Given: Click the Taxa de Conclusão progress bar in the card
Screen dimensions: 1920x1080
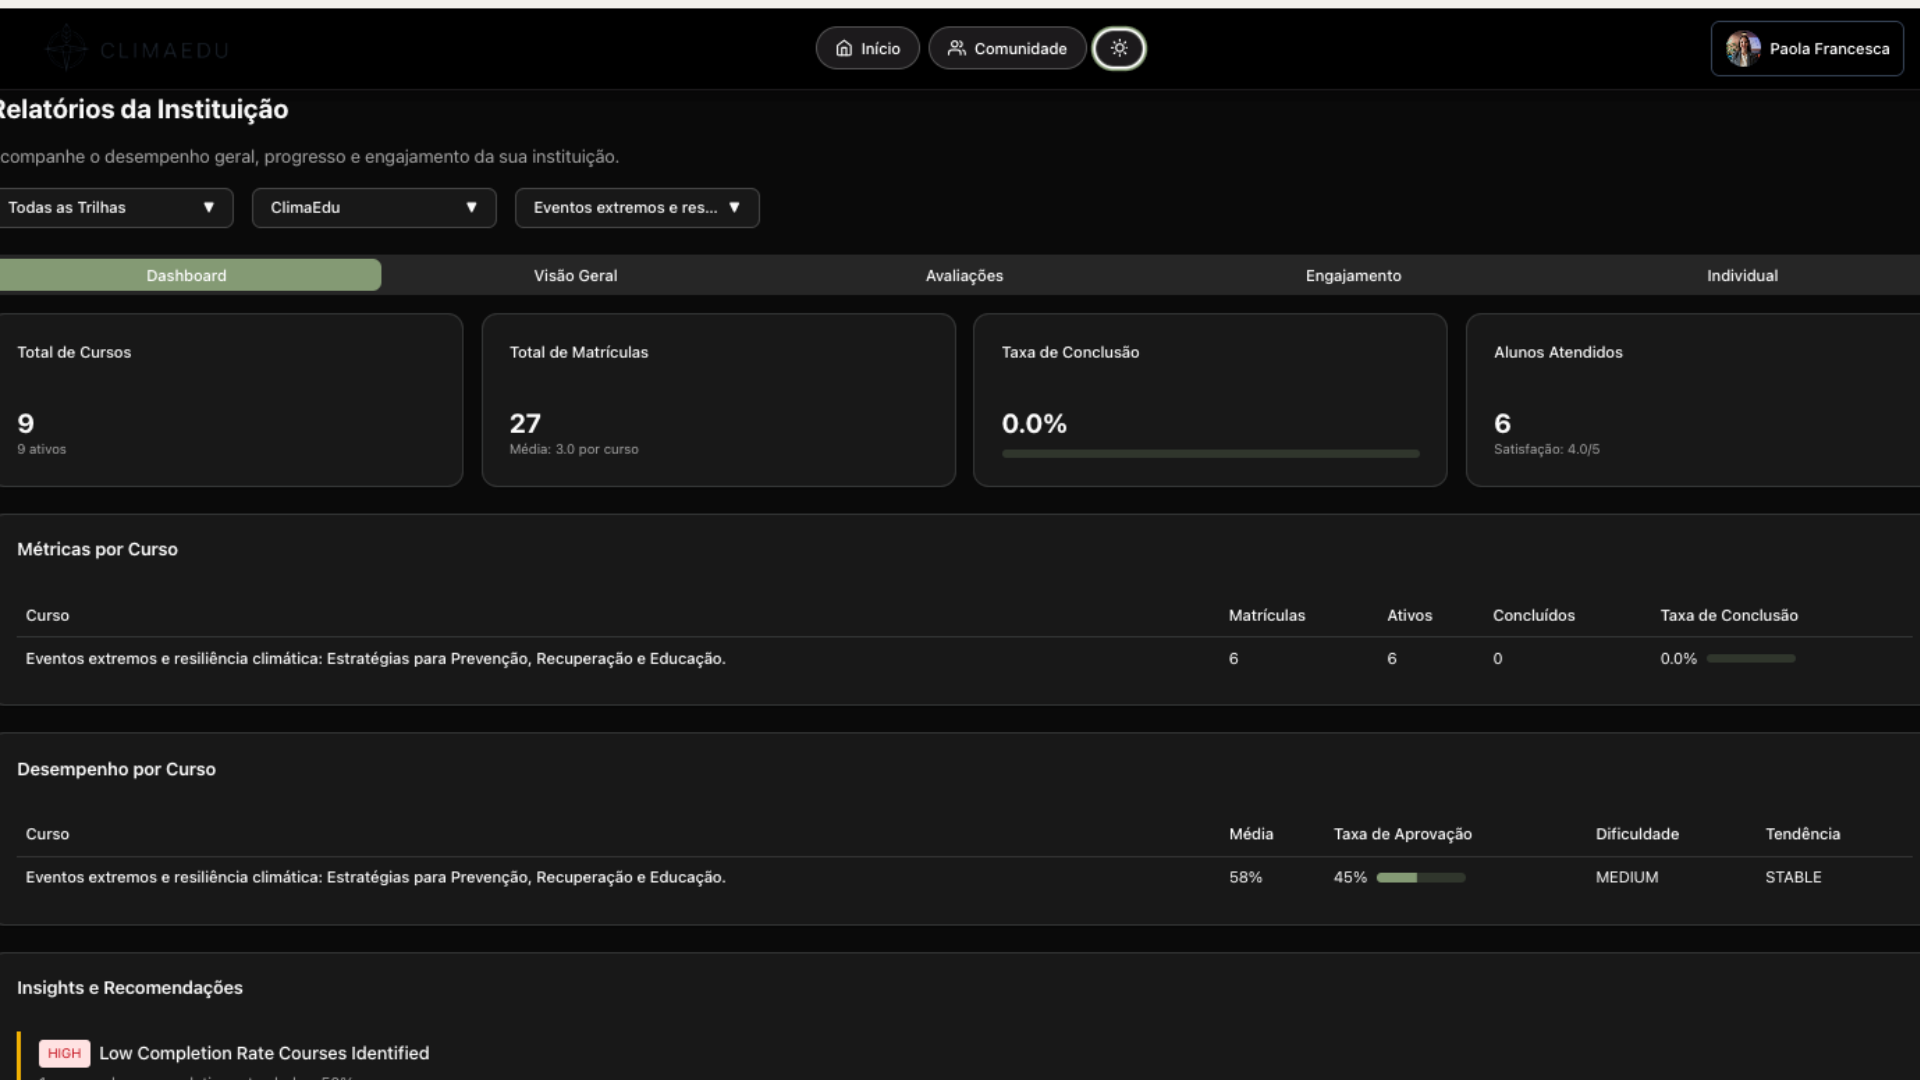Looking at the screenshot, I should (1210, 454).
